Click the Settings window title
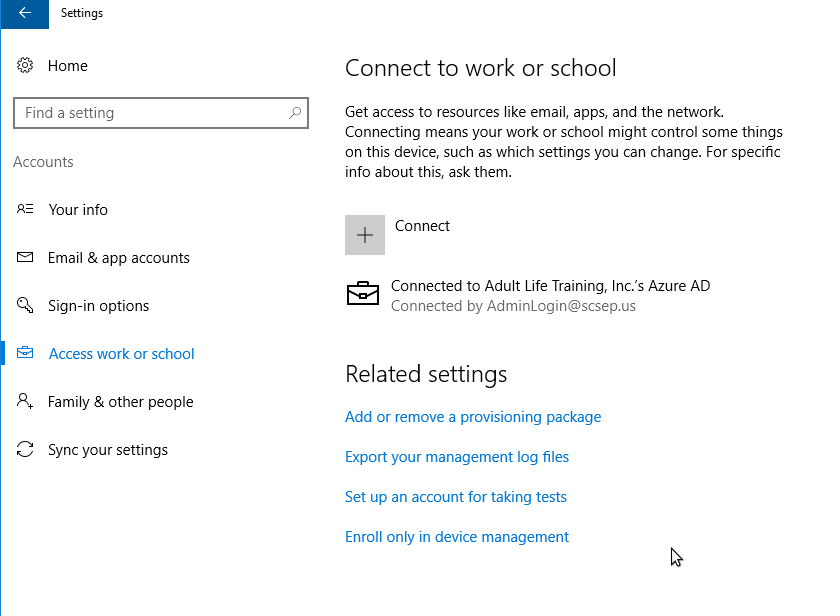The height and width of the screenshot is (616, 840). point(82,13)
